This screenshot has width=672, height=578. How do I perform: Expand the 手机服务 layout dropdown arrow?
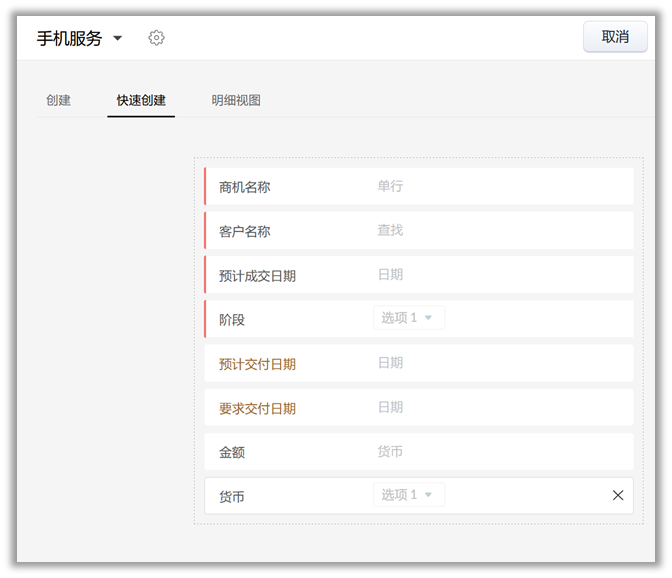118,38
